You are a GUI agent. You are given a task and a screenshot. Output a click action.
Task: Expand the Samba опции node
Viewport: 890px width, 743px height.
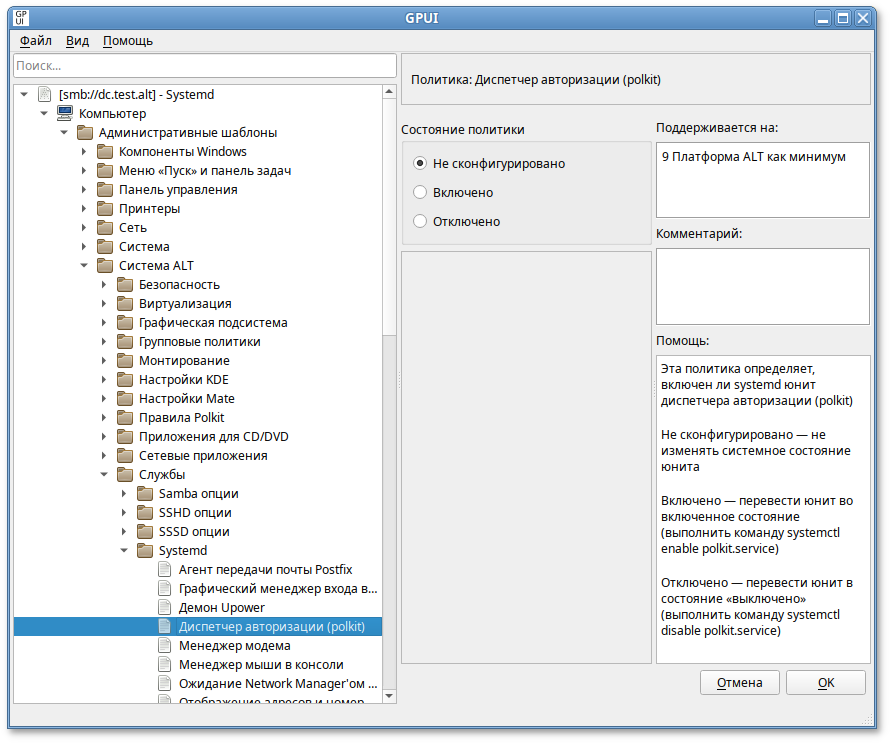click(x=123, y=493)
